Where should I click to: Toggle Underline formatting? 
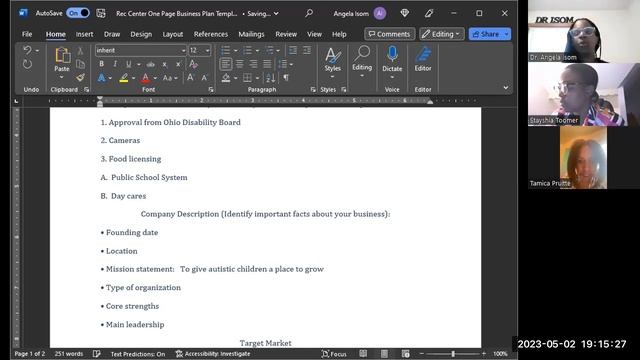pyautogui.click(x=129, y=64)
